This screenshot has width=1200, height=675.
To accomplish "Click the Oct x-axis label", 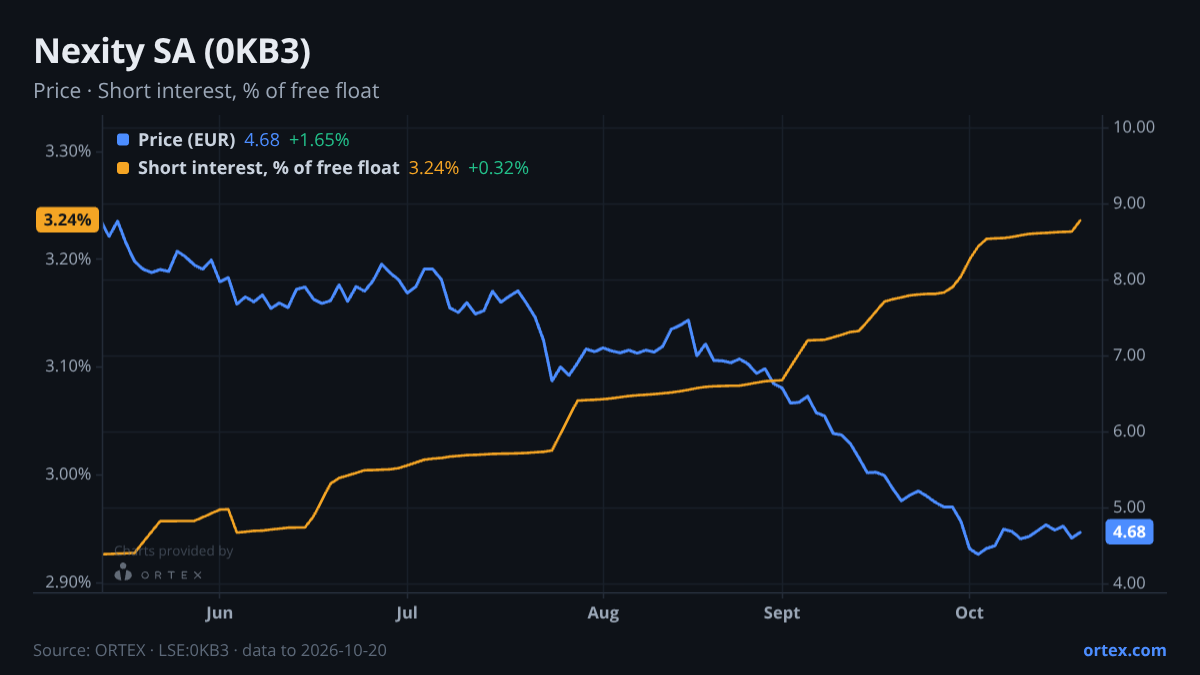I will click(x=969, y=612).
